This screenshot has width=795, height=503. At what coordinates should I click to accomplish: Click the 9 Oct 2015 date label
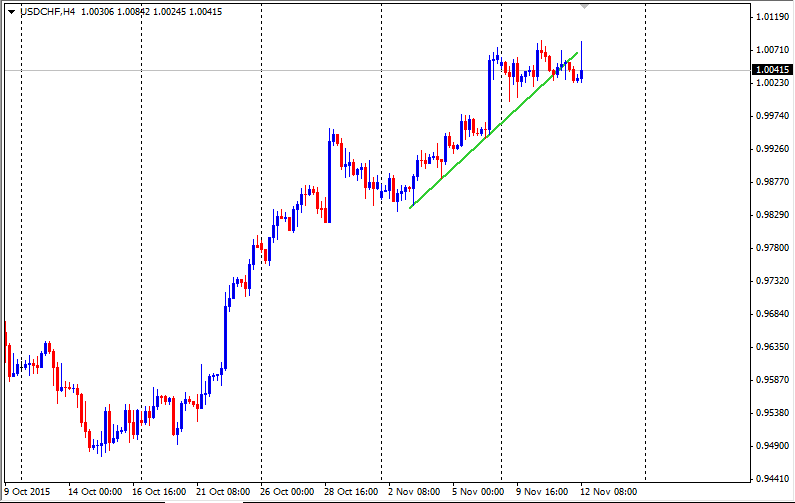(x=27, y=491)
